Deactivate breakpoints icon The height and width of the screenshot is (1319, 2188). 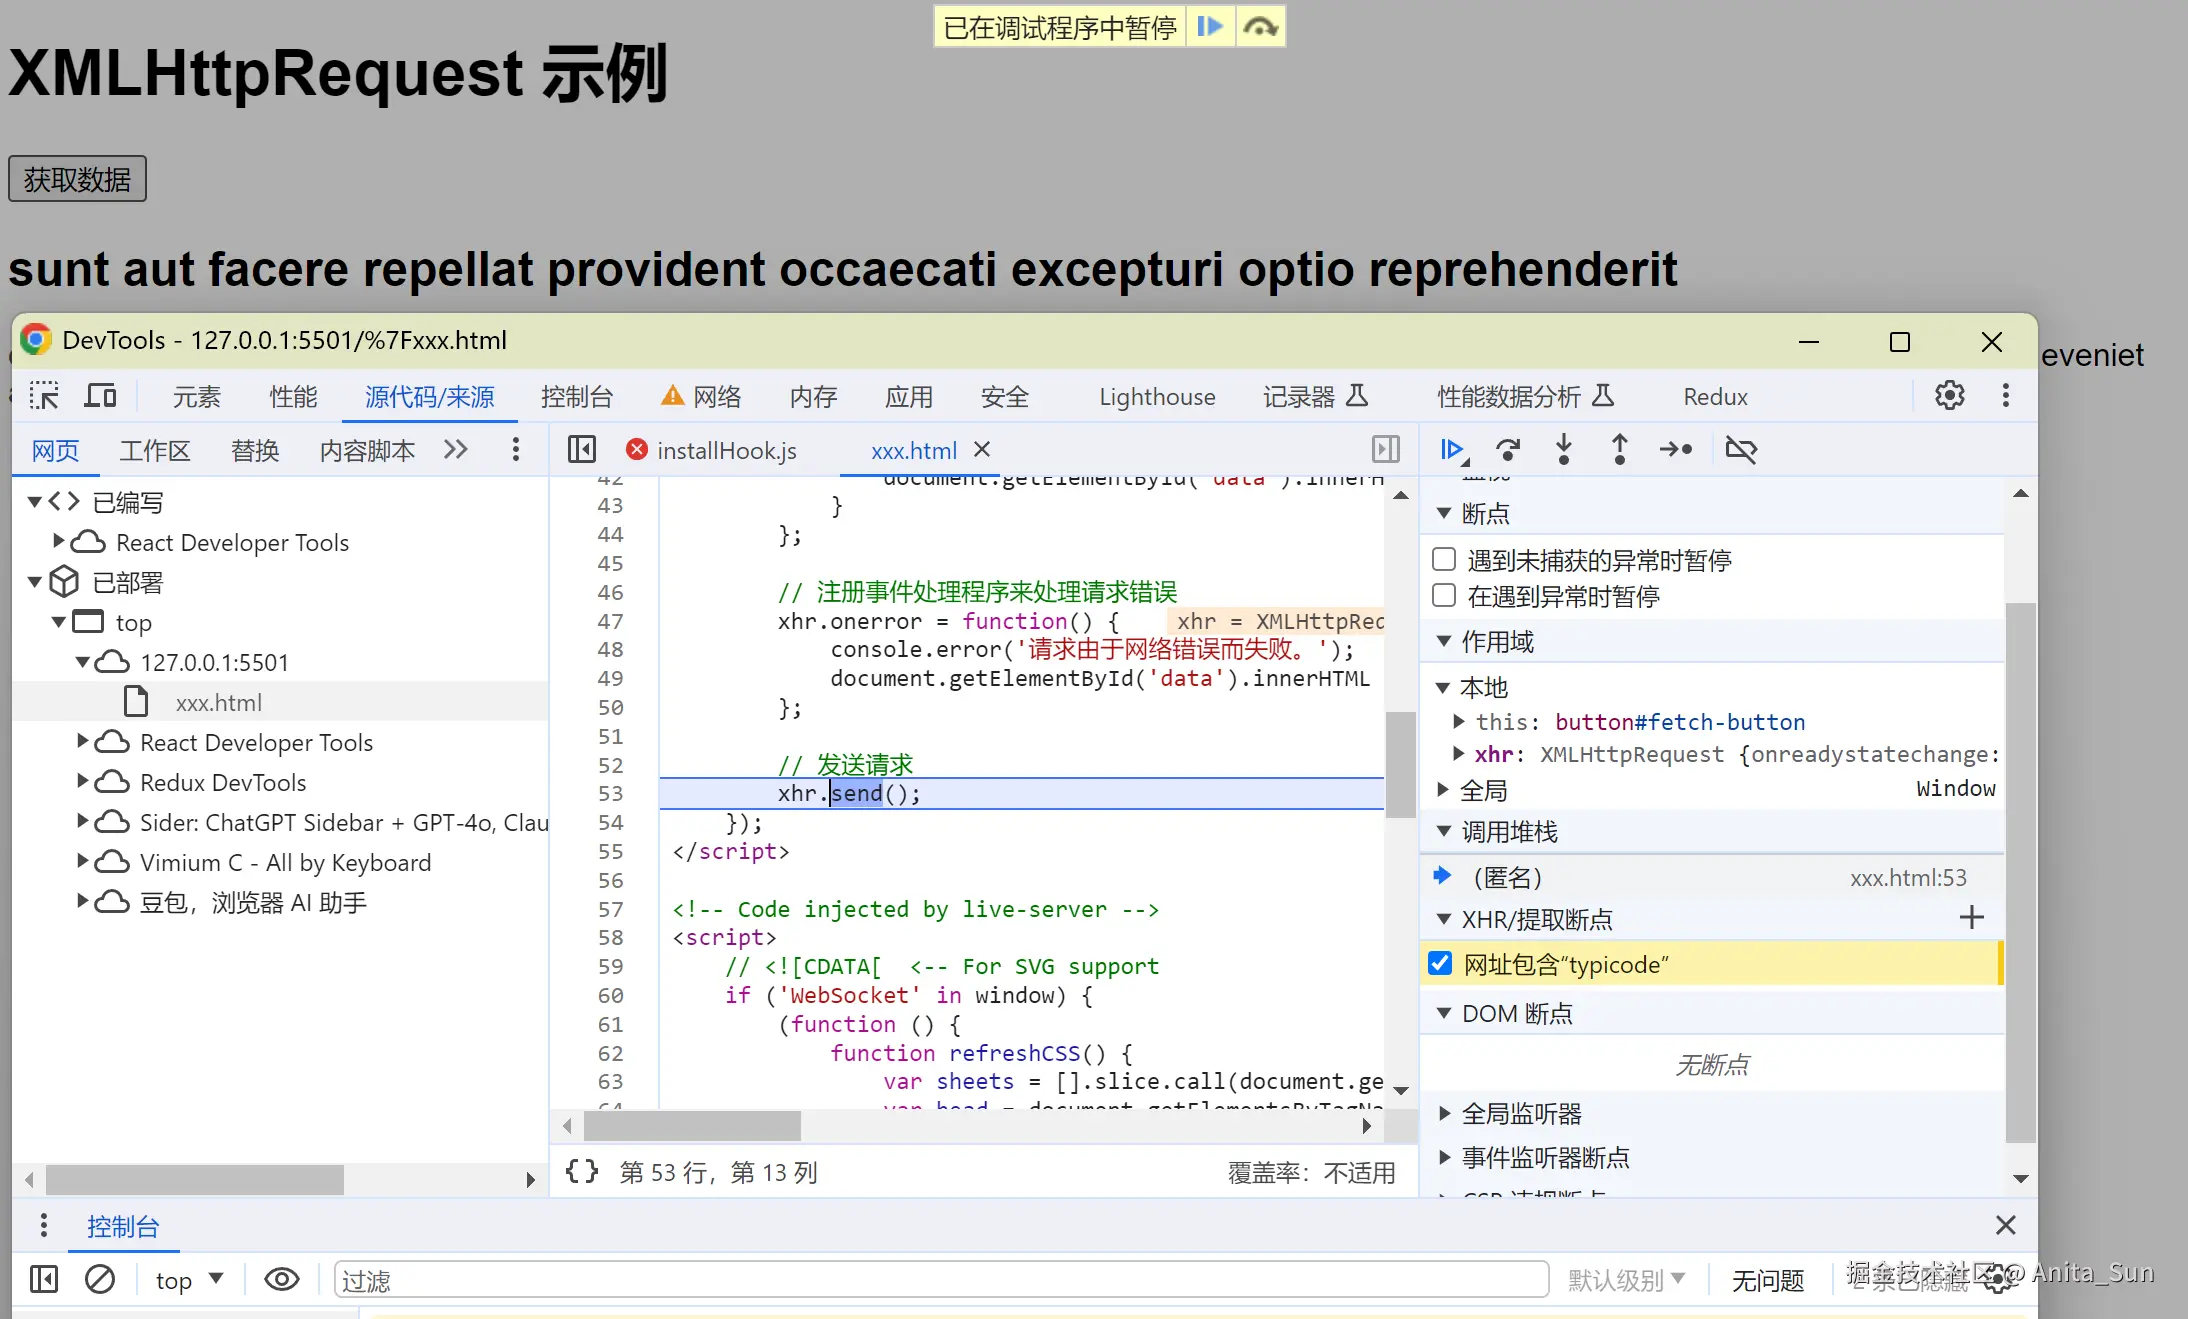tap(1741, 450)
